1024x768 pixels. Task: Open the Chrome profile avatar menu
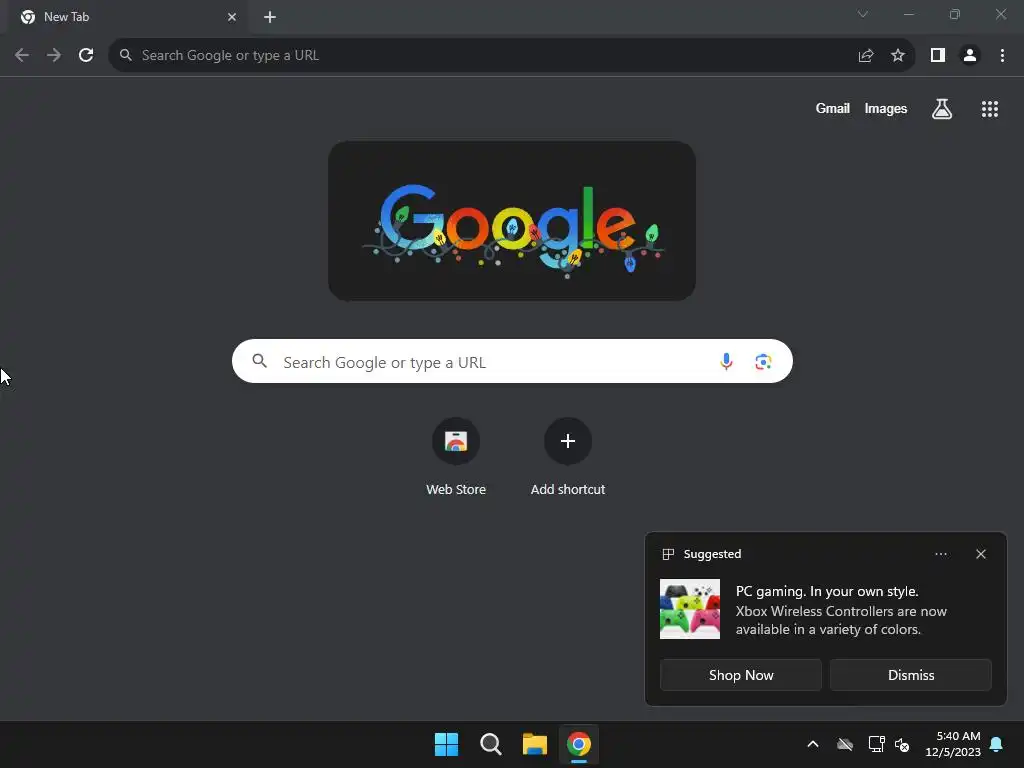(x=970, y=56)
